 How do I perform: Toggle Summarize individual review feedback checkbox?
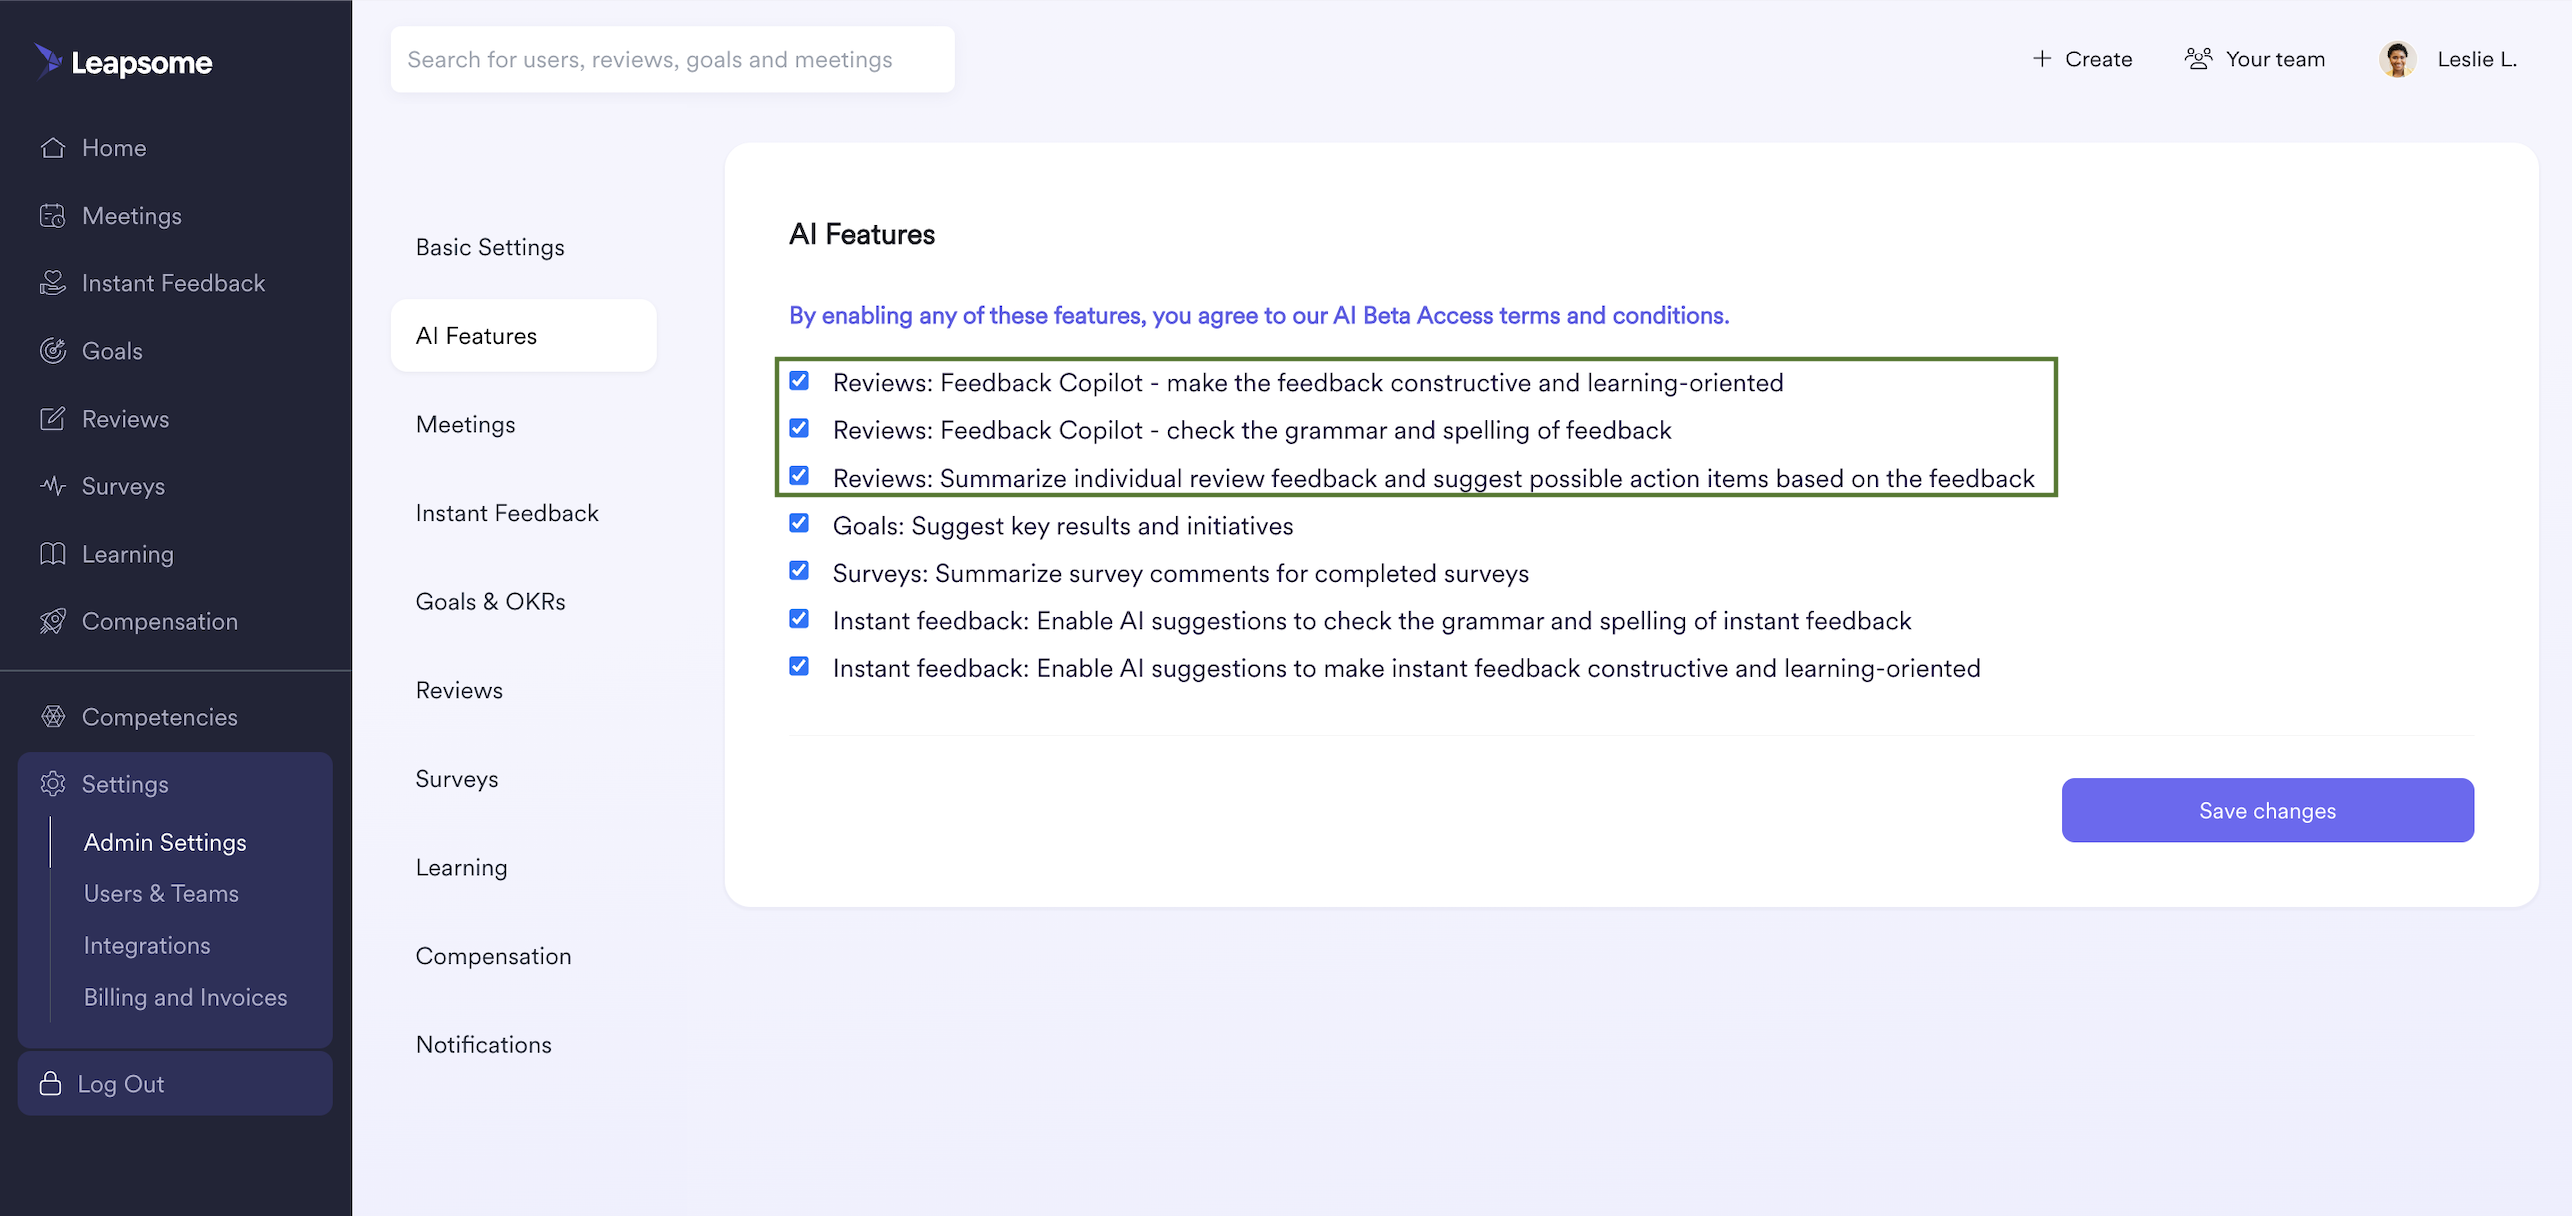[799, 476]
